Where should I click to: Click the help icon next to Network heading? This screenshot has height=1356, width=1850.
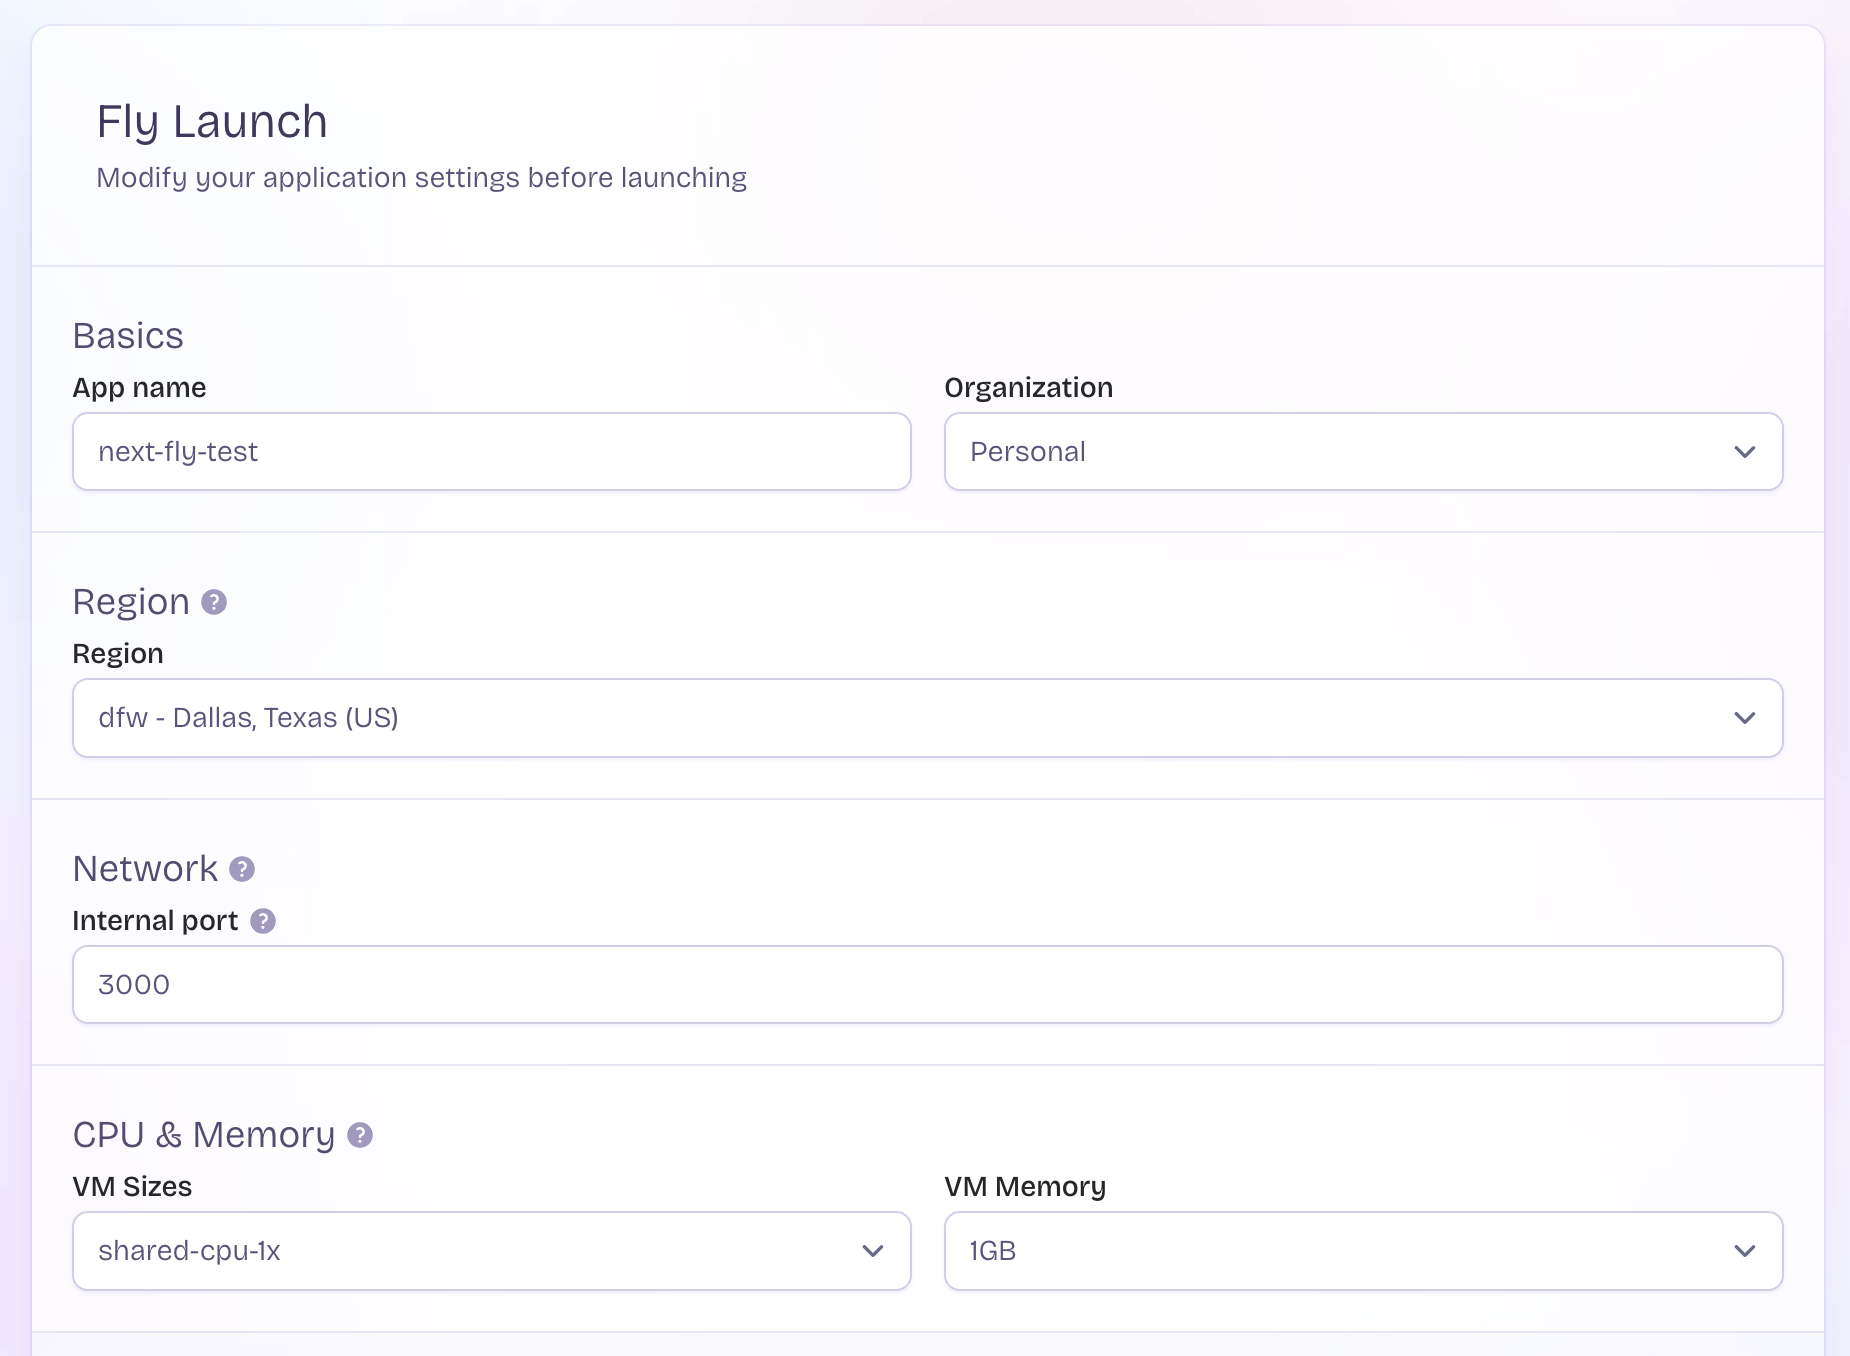(242, 869)
